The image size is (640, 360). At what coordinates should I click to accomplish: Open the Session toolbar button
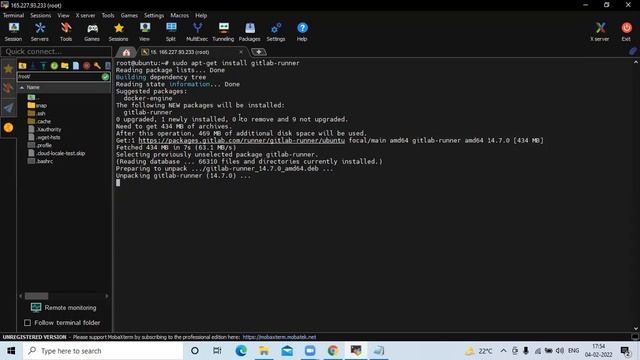[13, 32]
